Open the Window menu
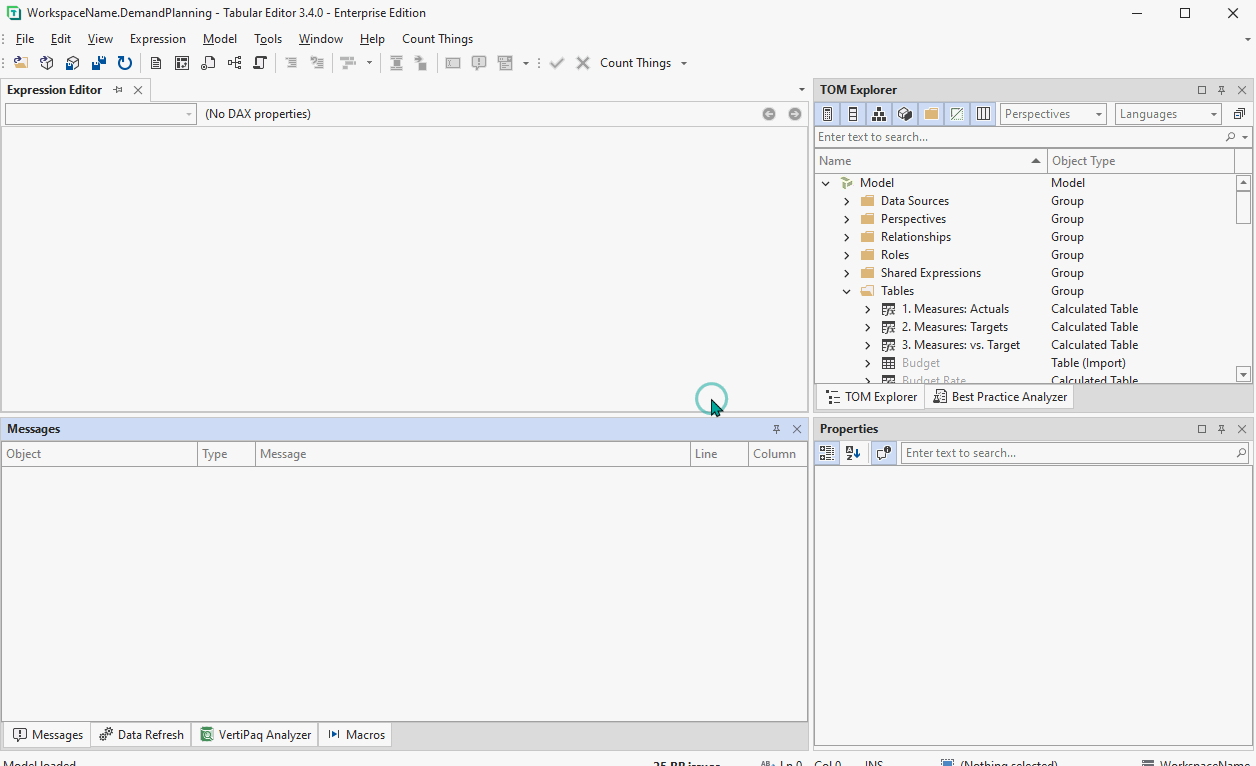The image size is (1256, 766). click(x=320, y=39)
